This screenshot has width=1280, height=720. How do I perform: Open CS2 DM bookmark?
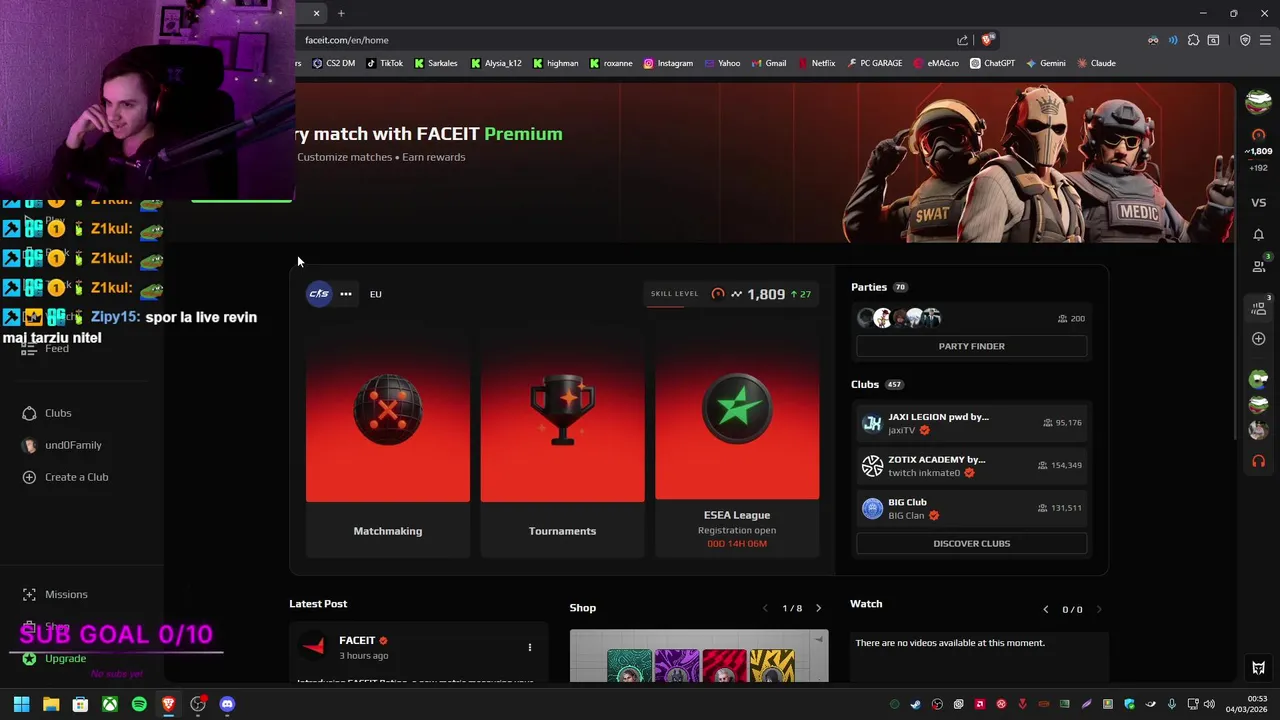coord(334,63)
